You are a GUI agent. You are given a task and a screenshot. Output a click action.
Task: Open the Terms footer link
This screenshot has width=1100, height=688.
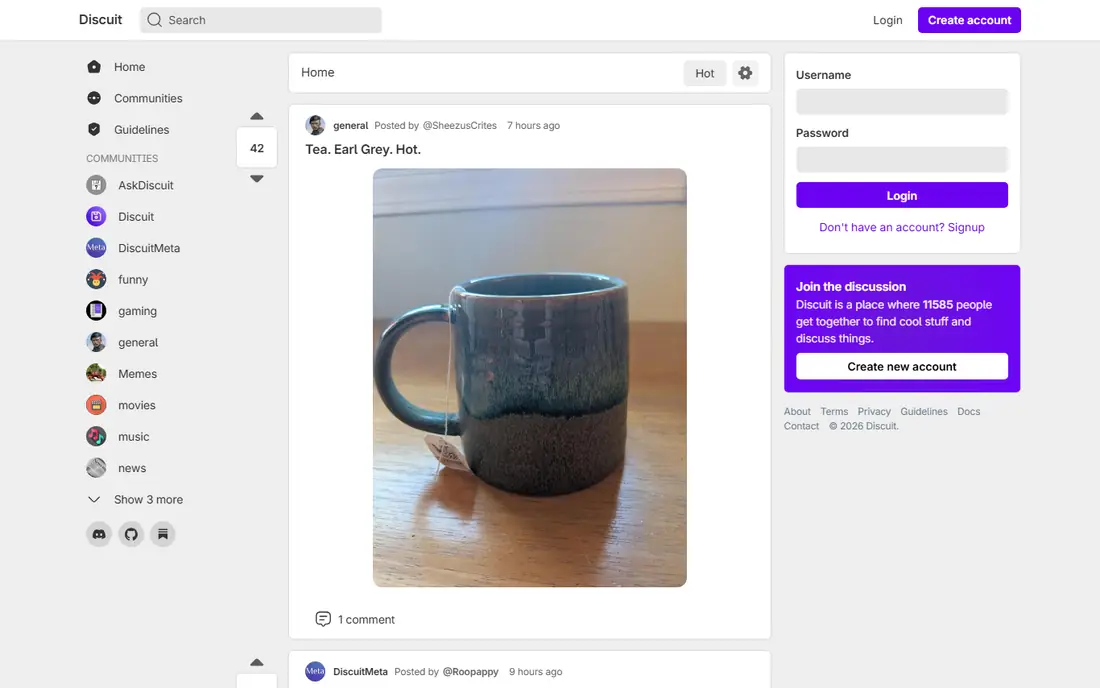[x=834, y=412]
